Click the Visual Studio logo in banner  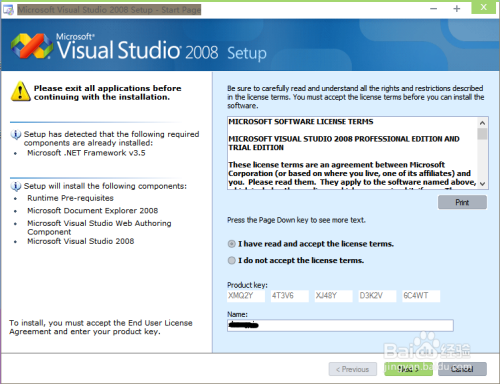pos(32,46)
